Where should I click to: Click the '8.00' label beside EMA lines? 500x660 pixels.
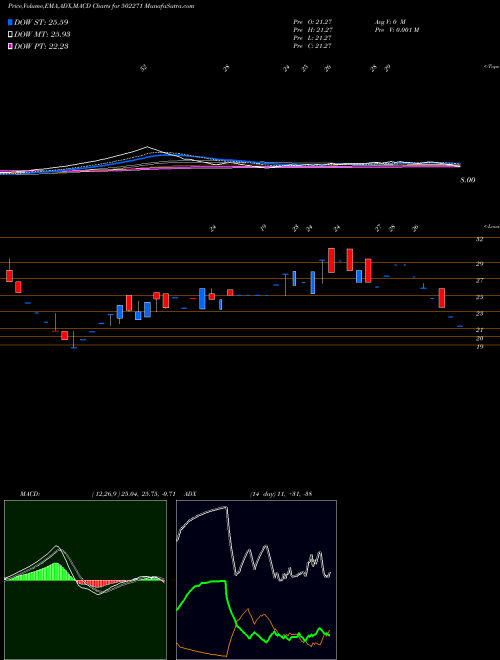coord(468,180)
